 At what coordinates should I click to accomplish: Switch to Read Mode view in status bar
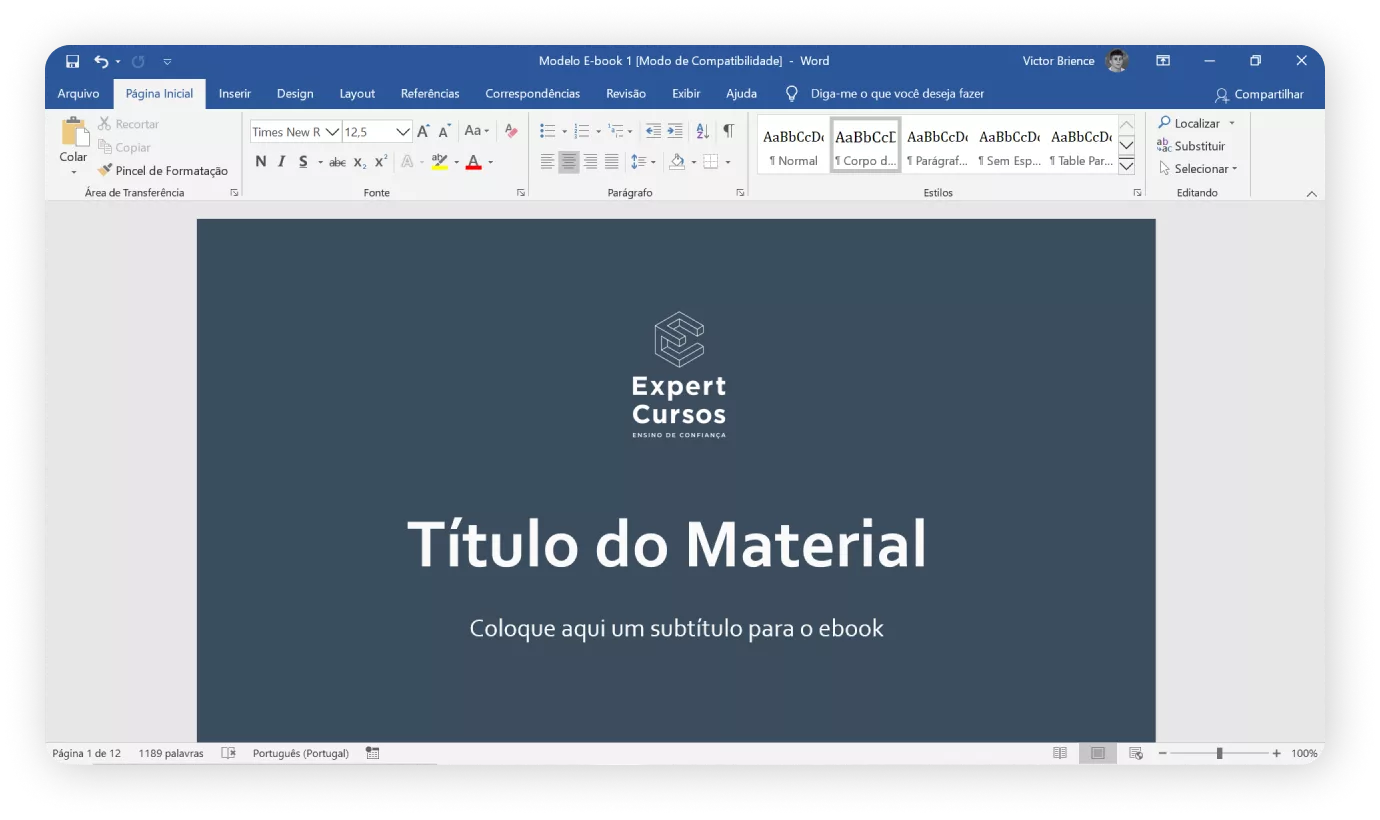(1060, 753)
